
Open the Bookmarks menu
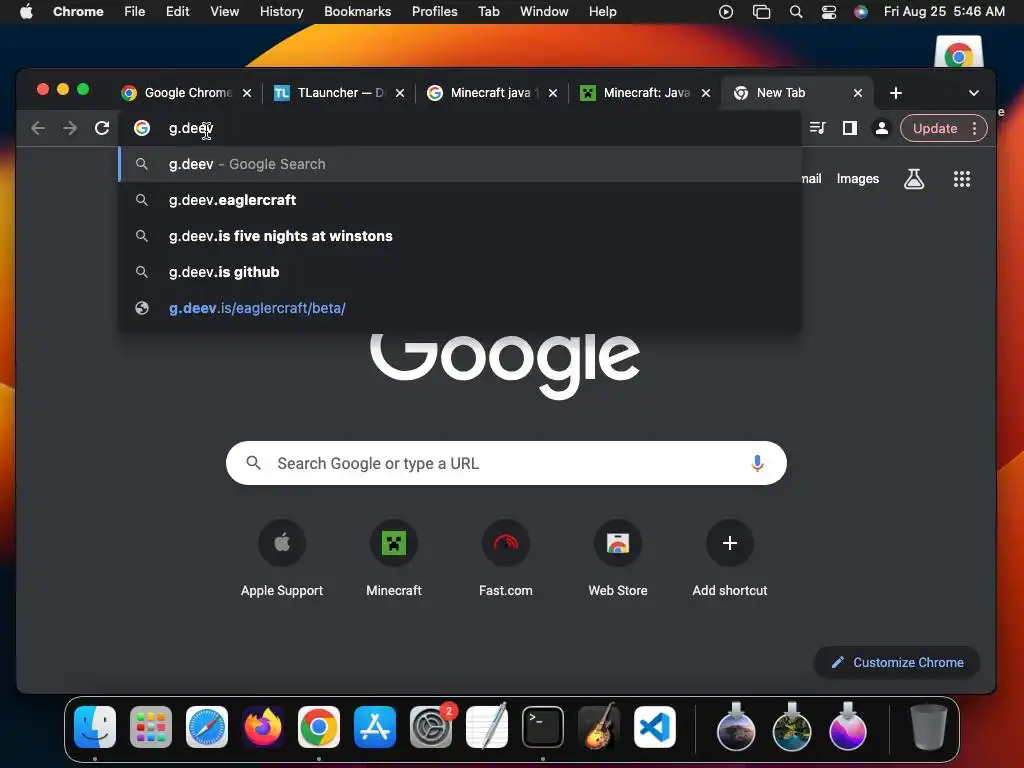point(357,12)
